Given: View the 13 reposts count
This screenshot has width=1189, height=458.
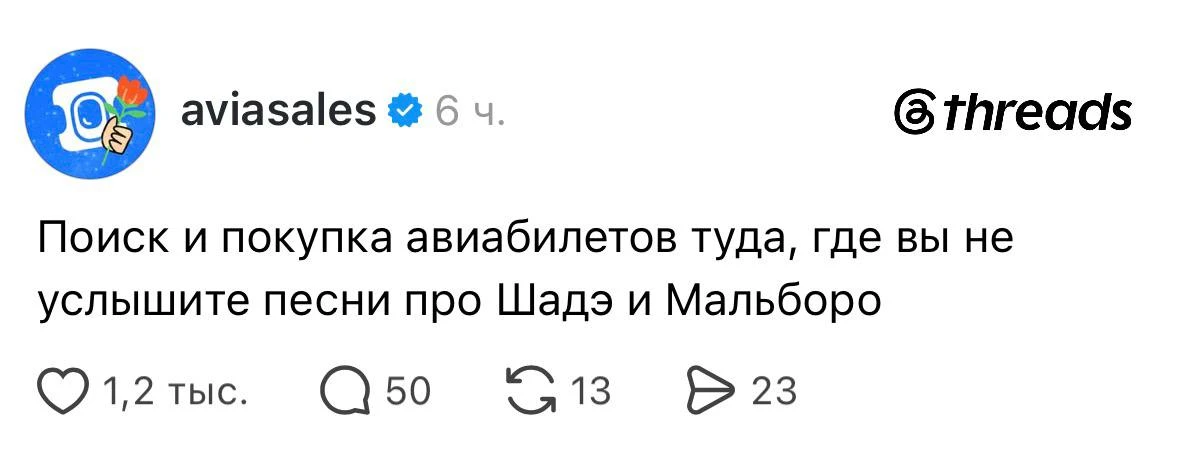Looking at the screenshot, I should (x=589, y=392).
